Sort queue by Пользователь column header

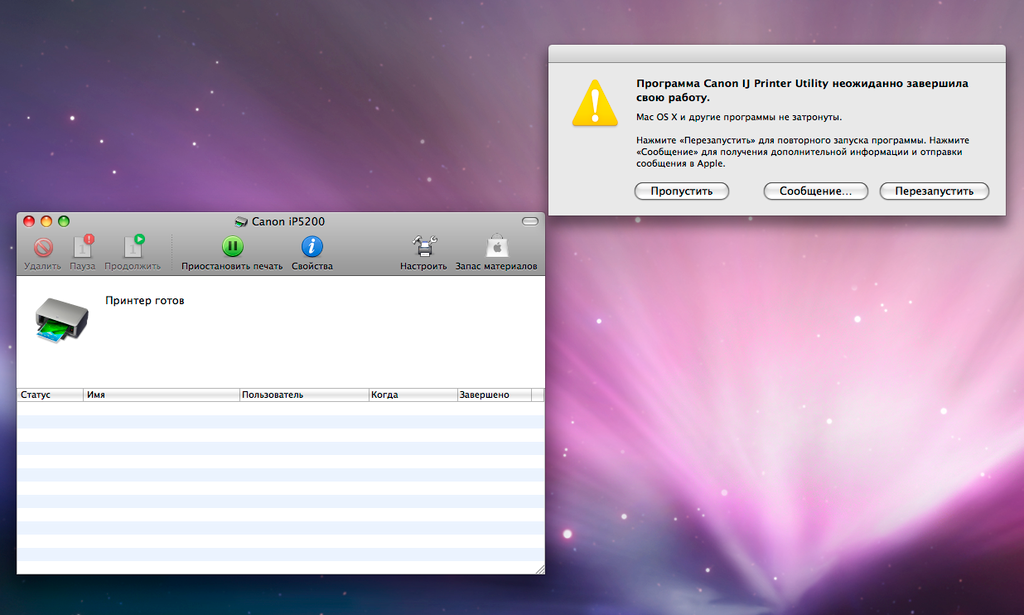[304, 395]
